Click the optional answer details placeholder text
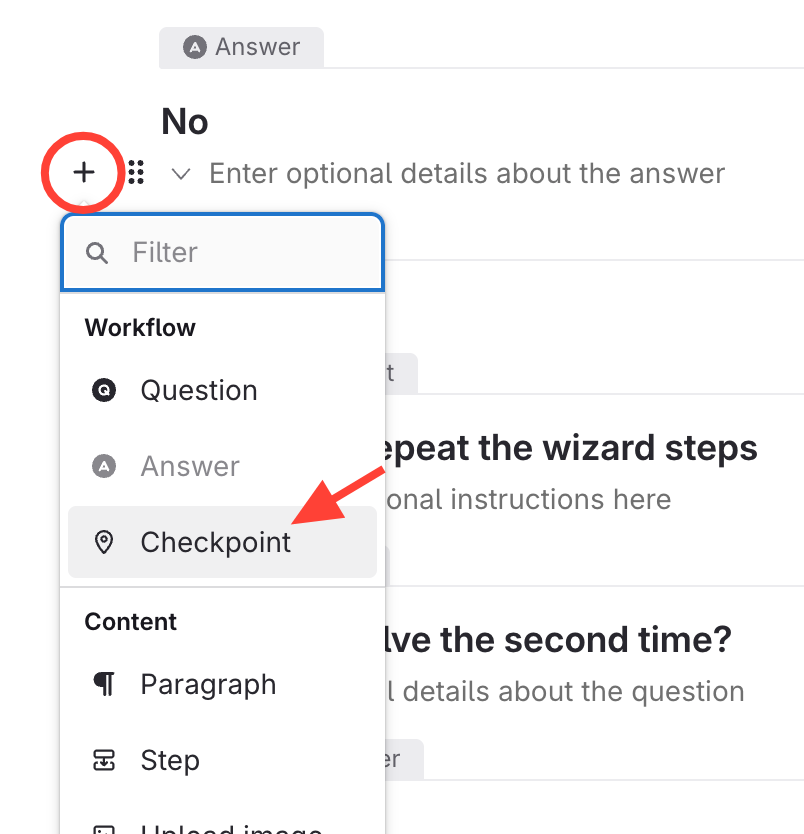 pos(466,173)
